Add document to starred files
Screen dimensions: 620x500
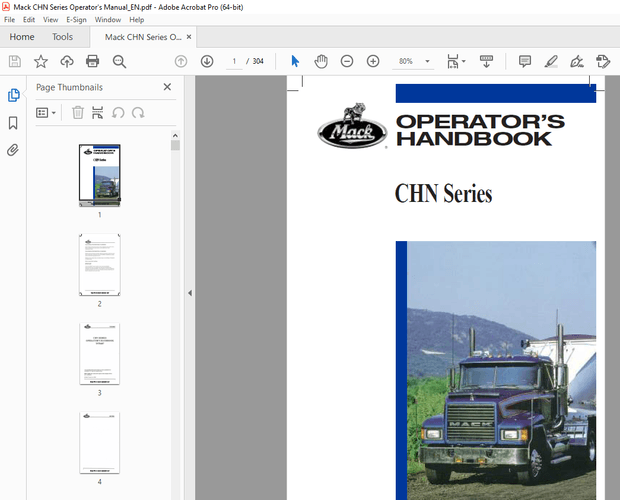click(41, 61)
